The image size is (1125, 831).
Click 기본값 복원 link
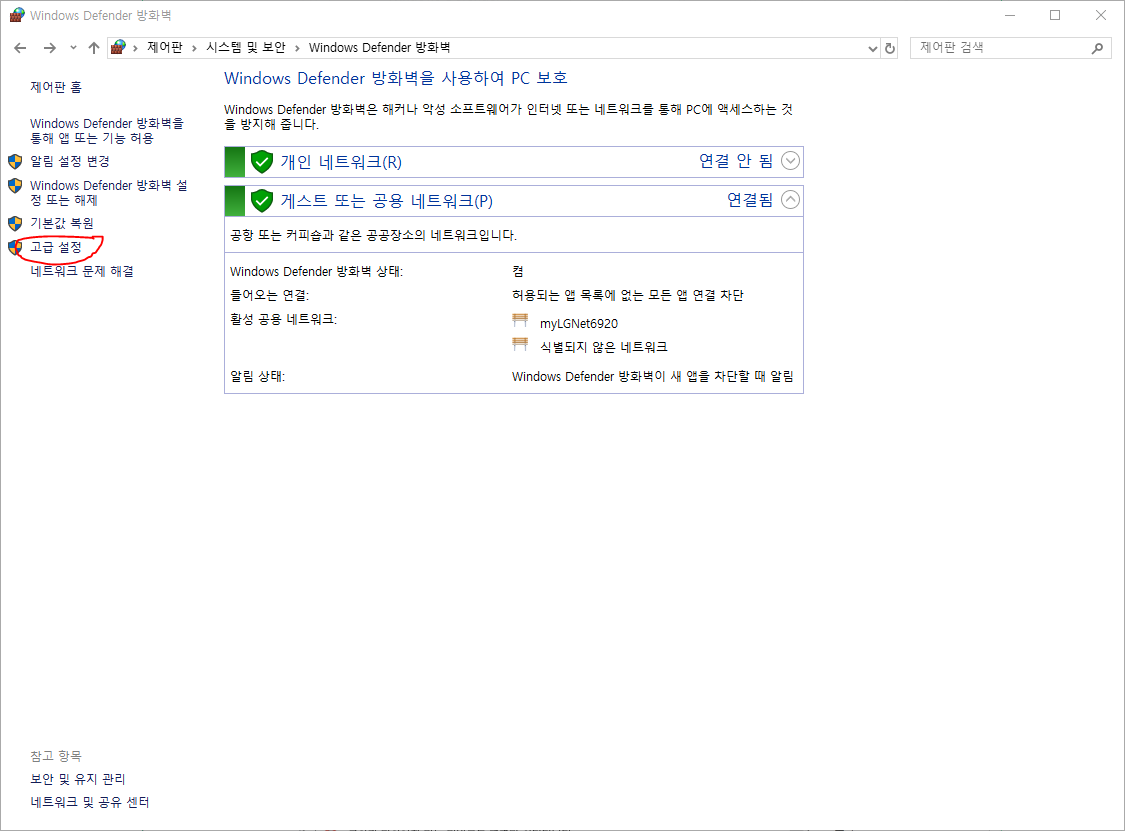pos(62,223)
